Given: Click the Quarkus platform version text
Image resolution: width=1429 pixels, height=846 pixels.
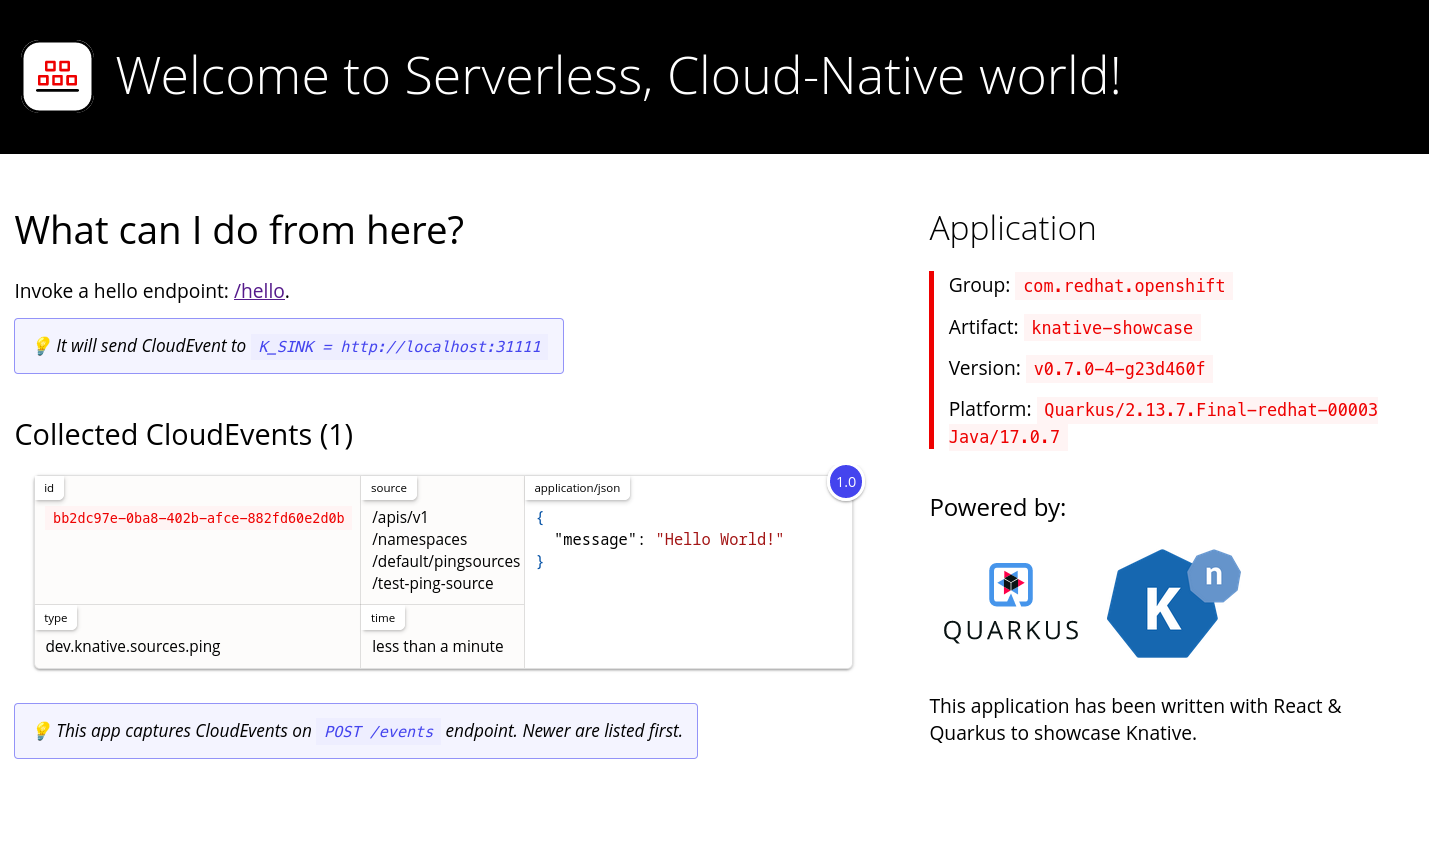Looking at the screenshot, I should 1210,410.
